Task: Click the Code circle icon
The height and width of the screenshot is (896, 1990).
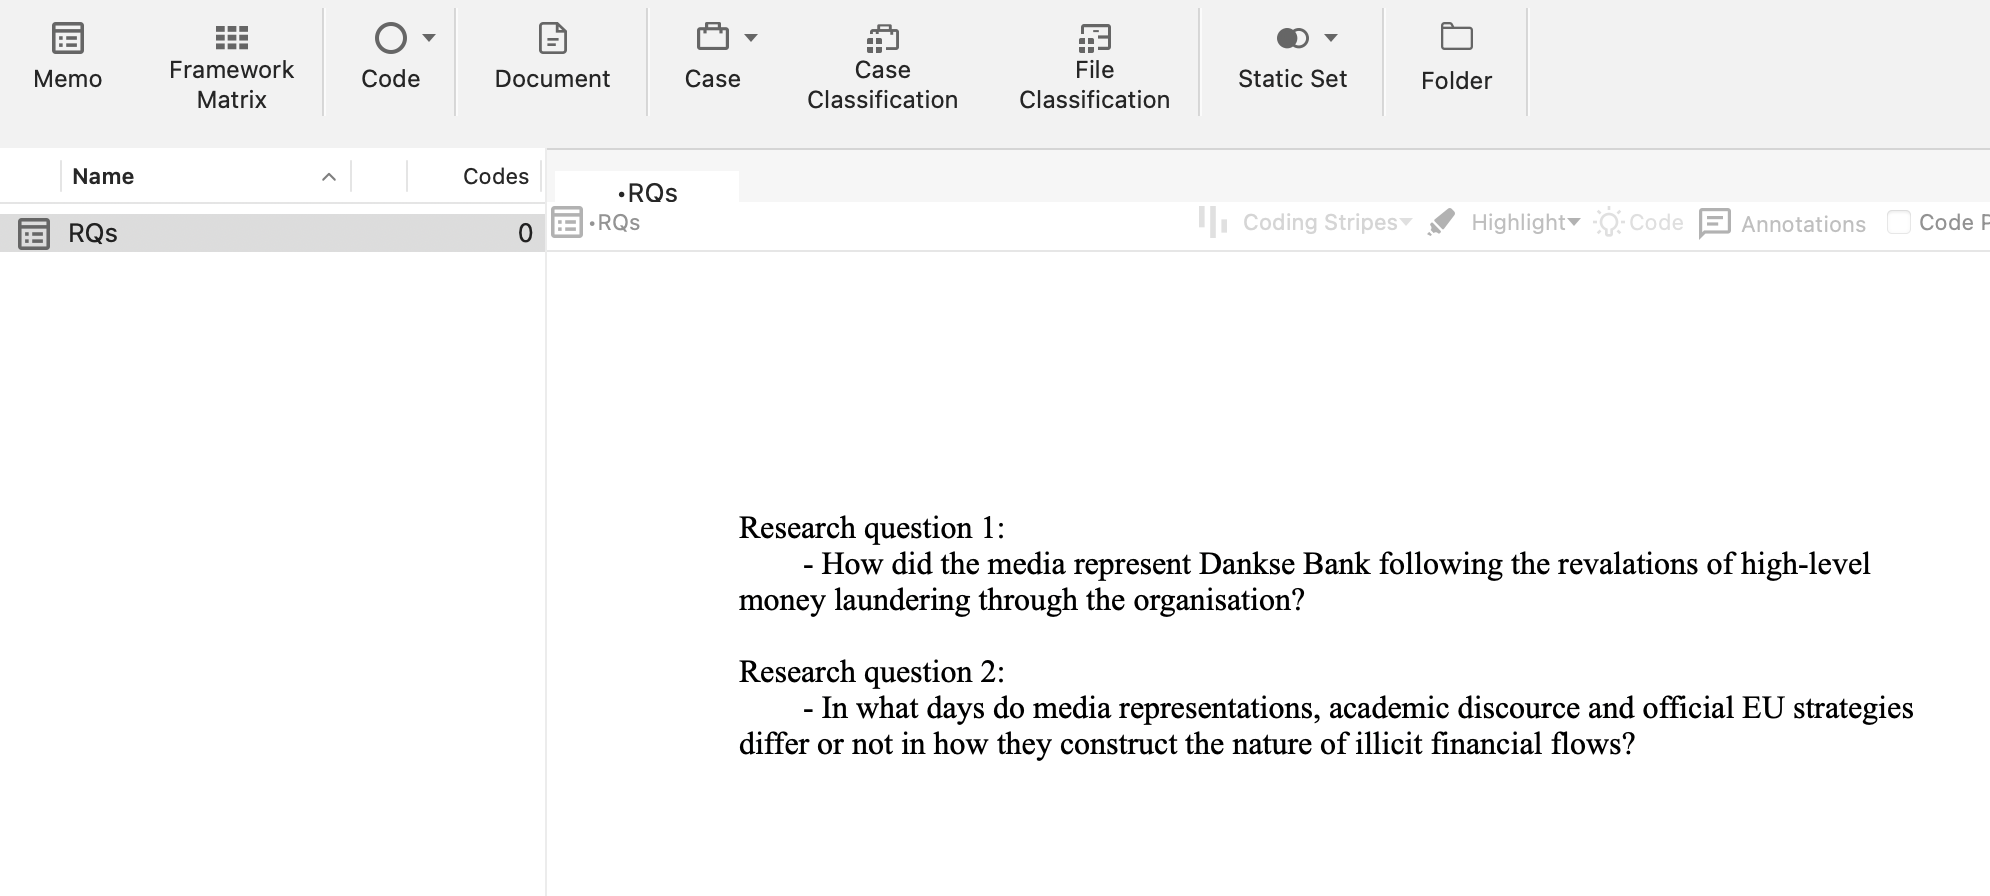Action: [x=390, y=39]
